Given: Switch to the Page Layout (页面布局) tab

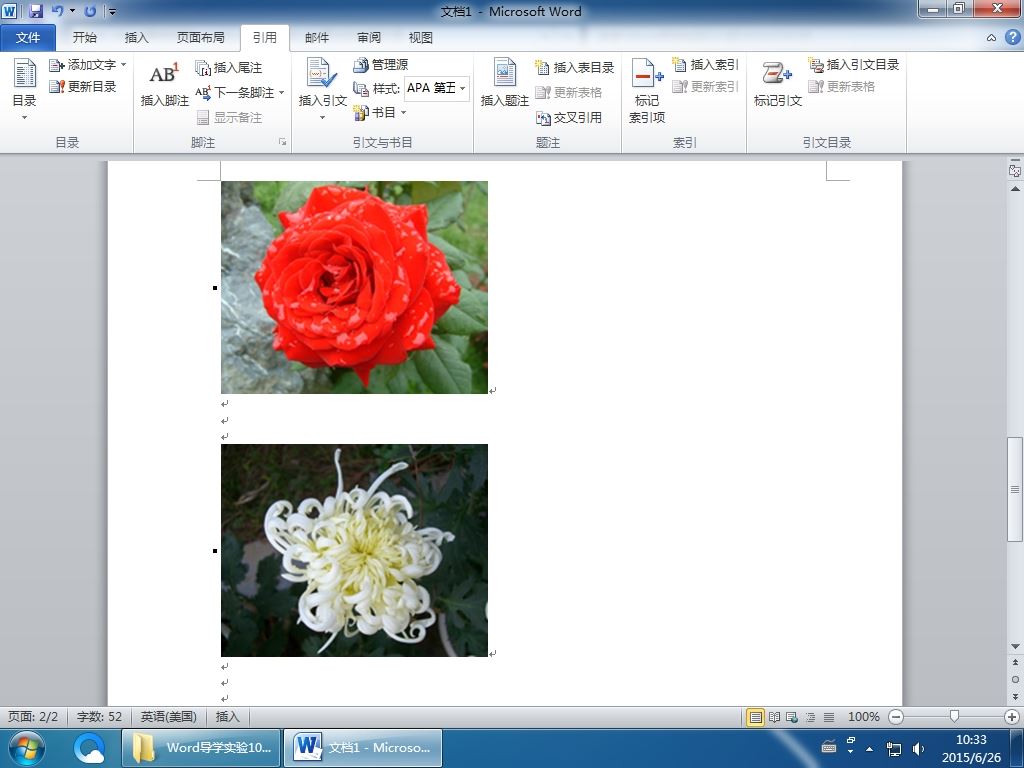Looking at the screenshot, I should (x=200, y=37).
